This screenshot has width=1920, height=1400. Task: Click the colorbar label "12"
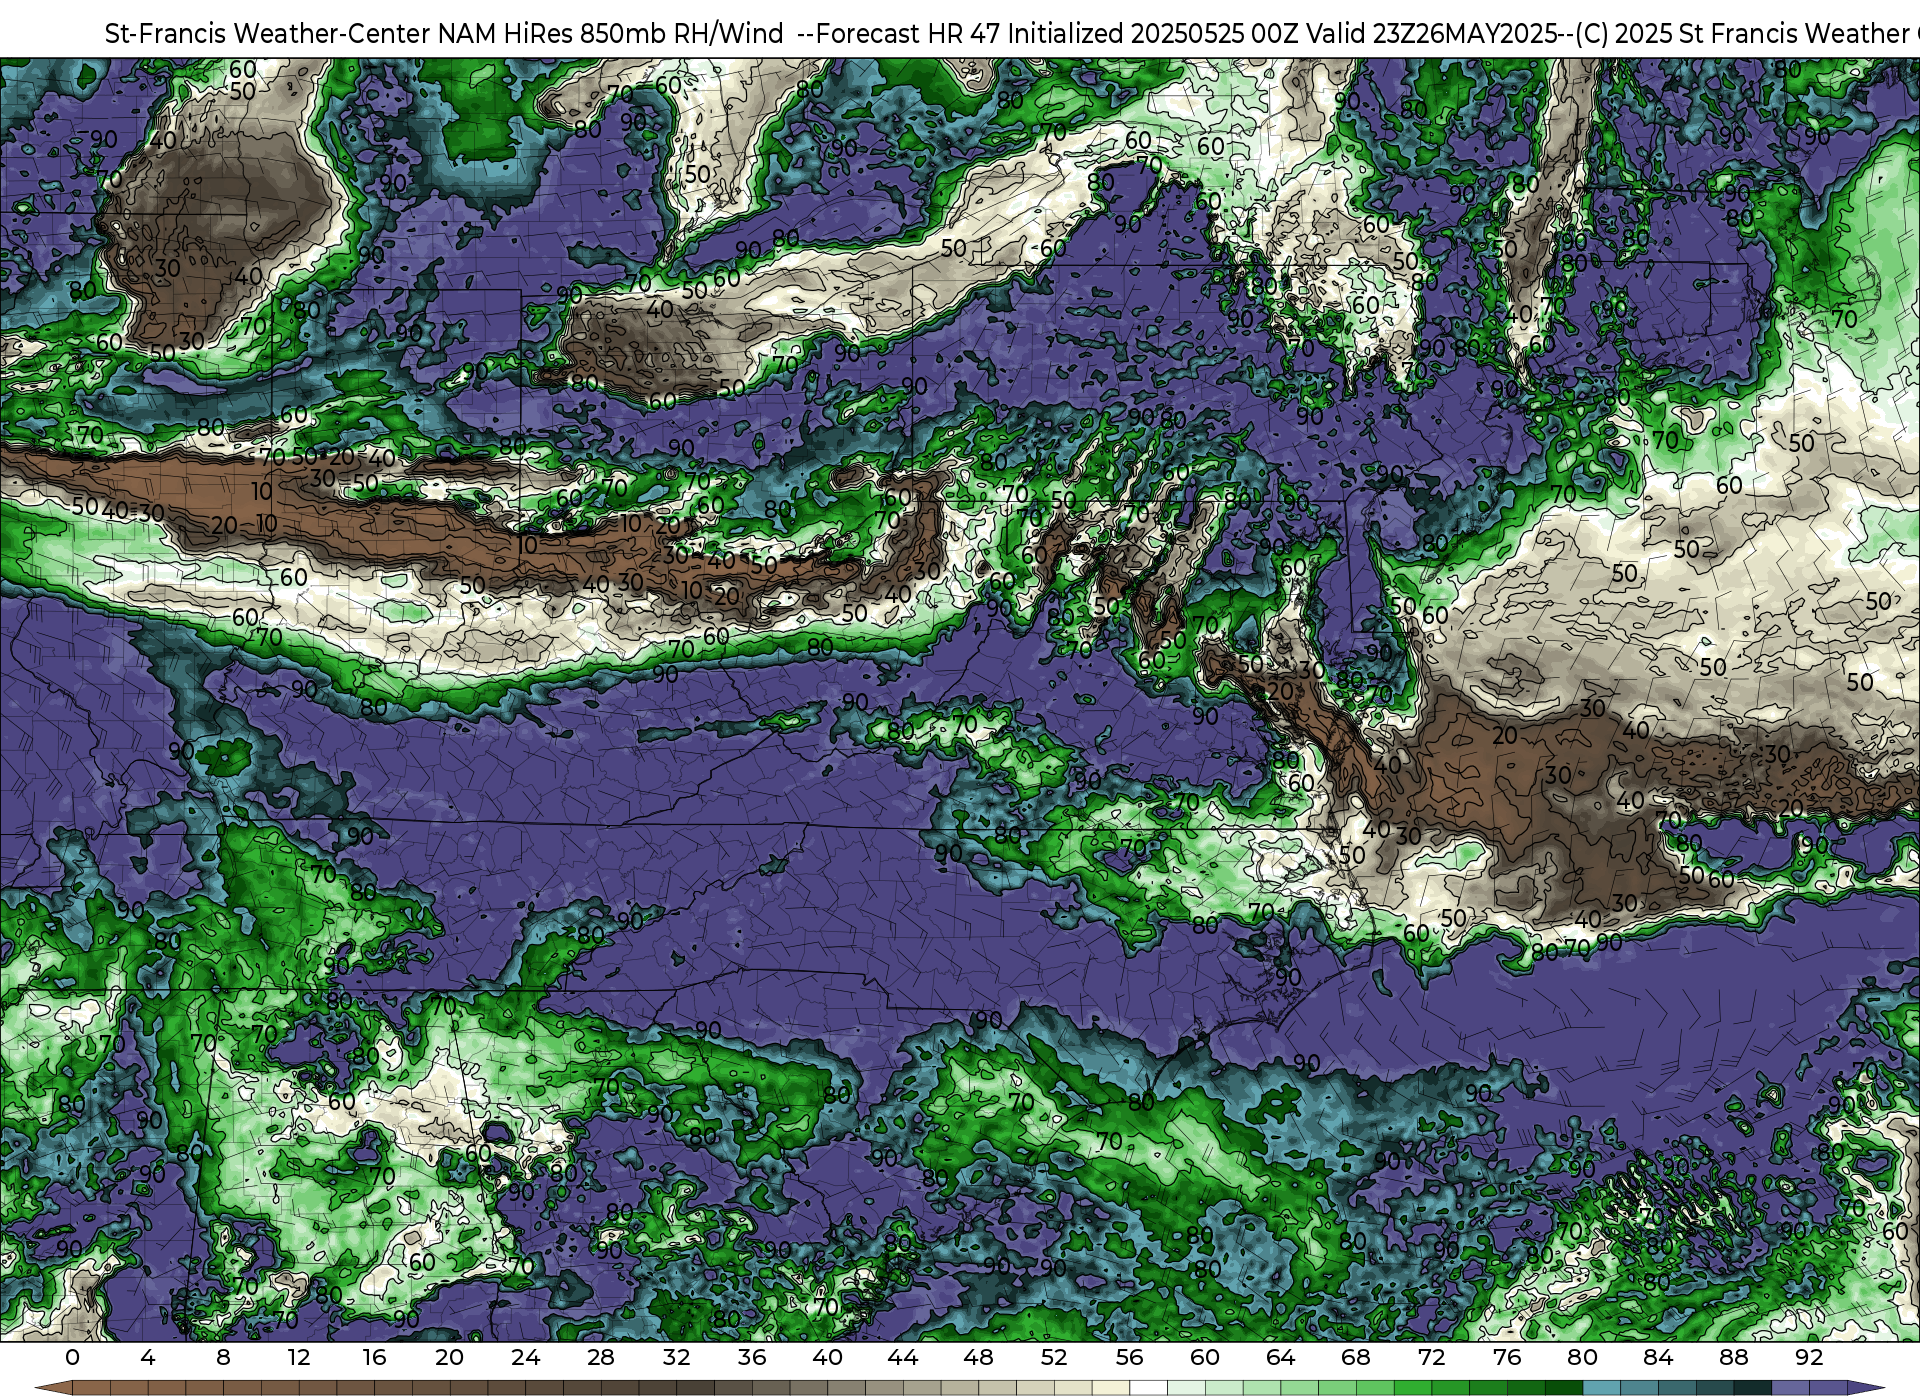pyautogui.click(x=299, y=1357)
